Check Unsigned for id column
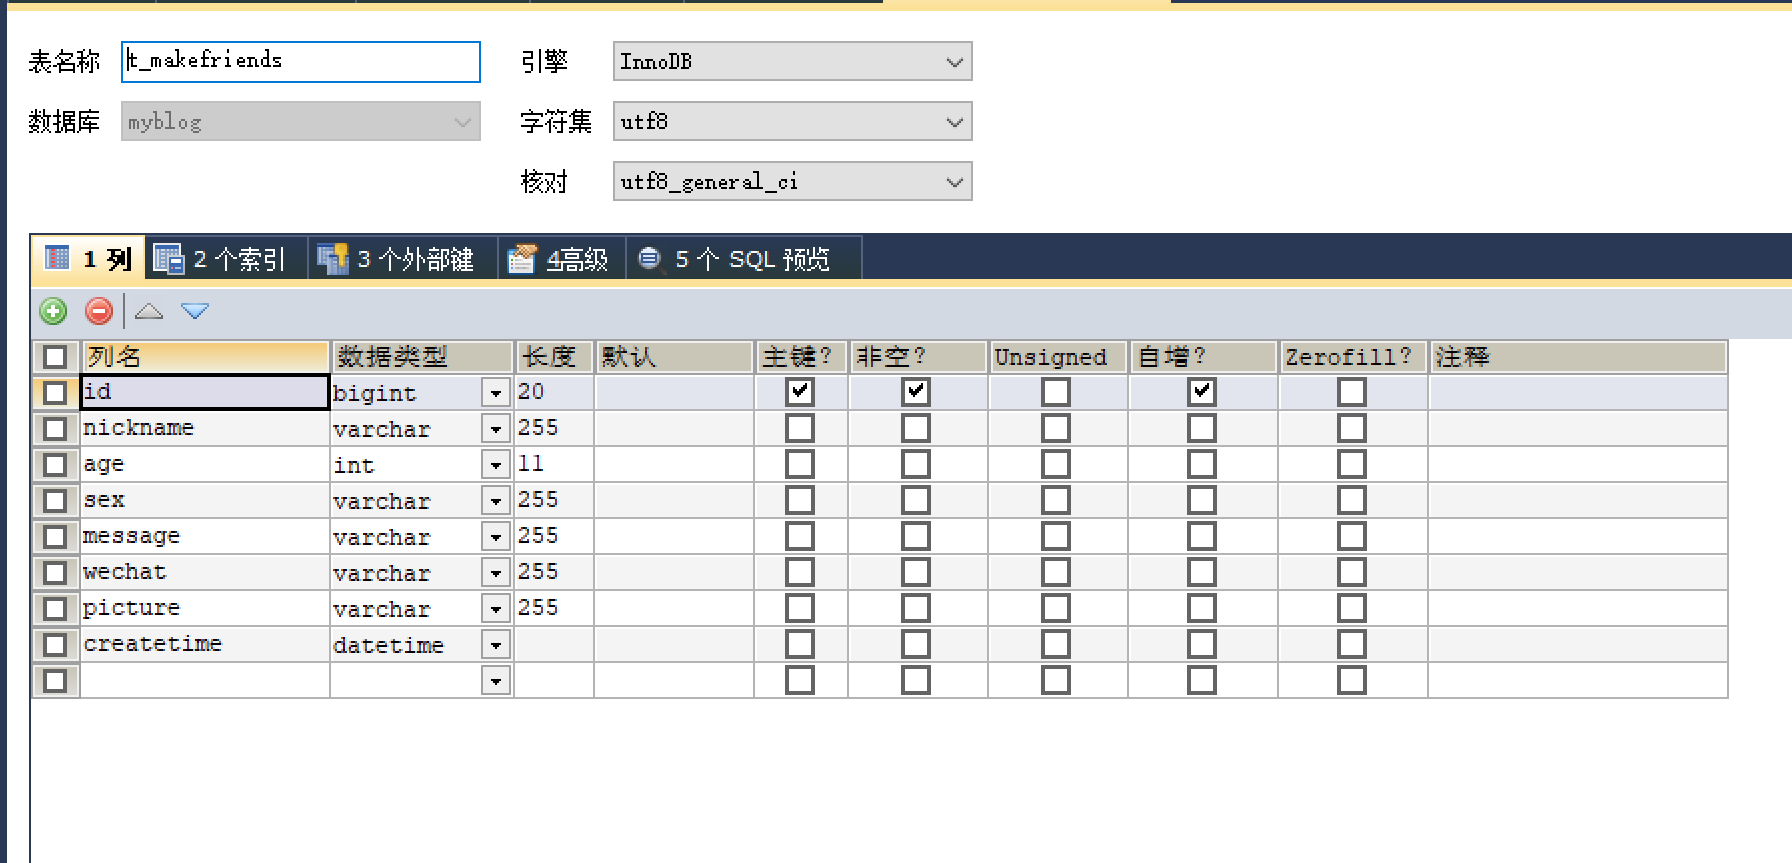The height and width of the screenshot is (863, 1792). tap(1056, 392)
